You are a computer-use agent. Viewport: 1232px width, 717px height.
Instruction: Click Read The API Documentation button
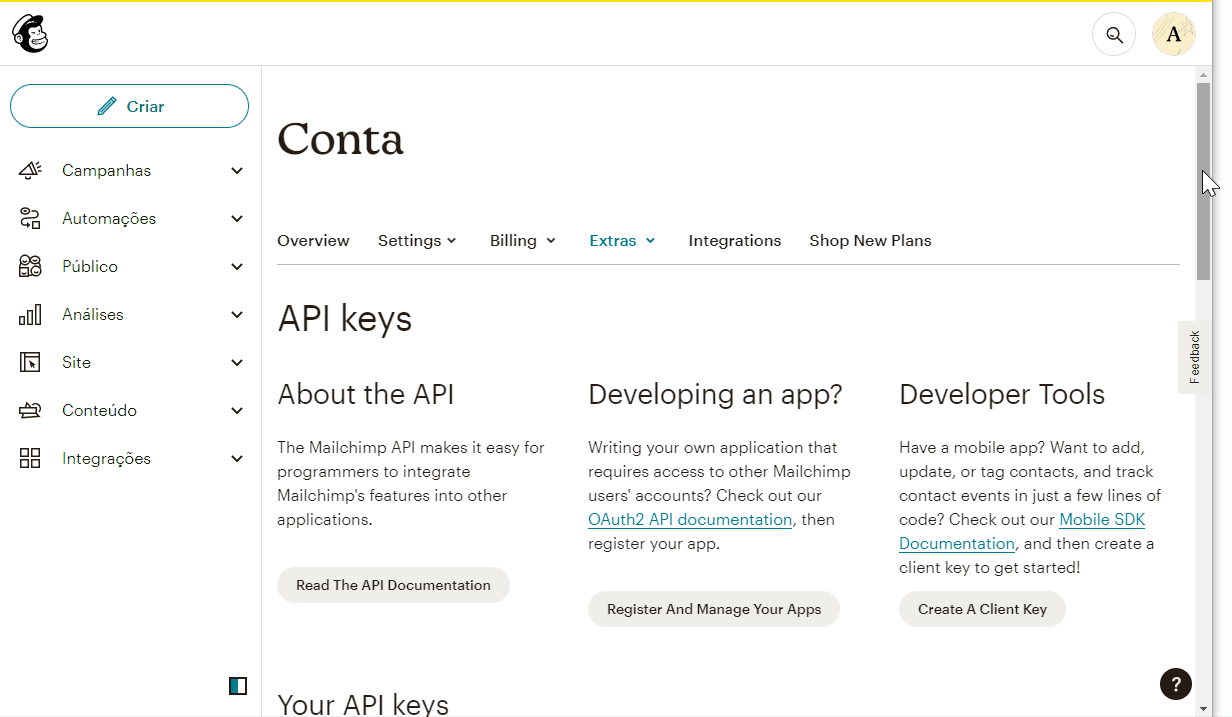point(393,585)
